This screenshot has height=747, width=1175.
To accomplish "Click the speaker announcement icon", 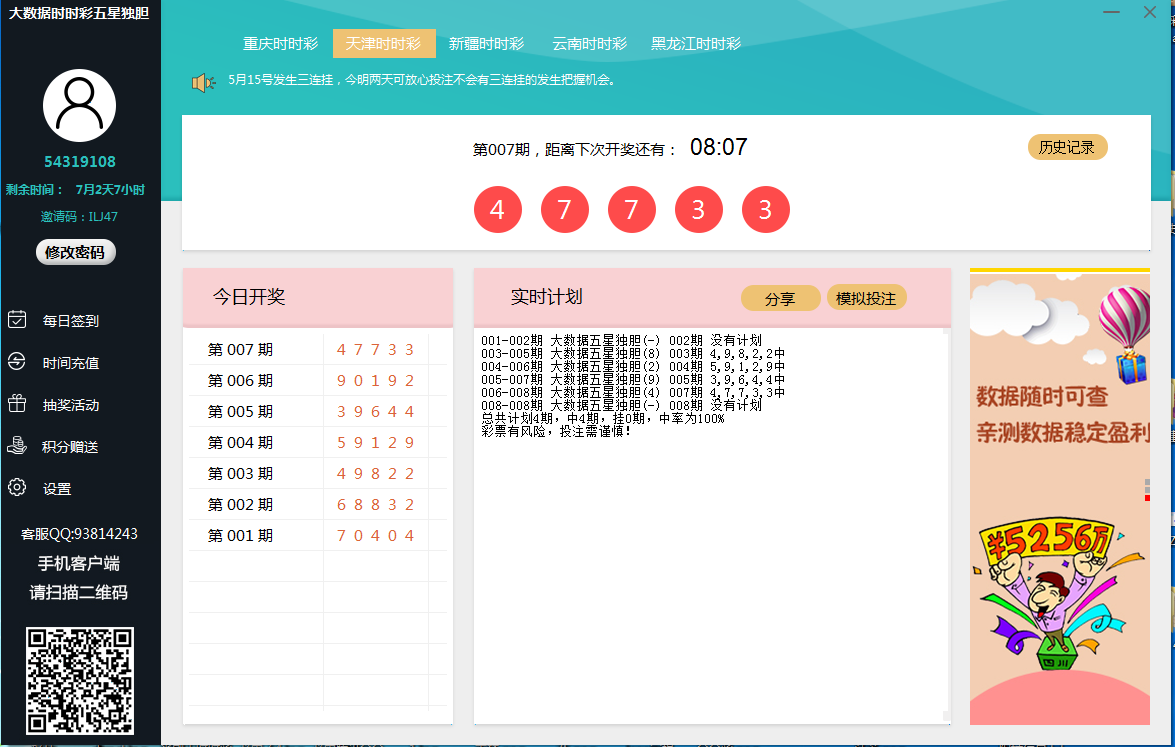I will 203,82.
